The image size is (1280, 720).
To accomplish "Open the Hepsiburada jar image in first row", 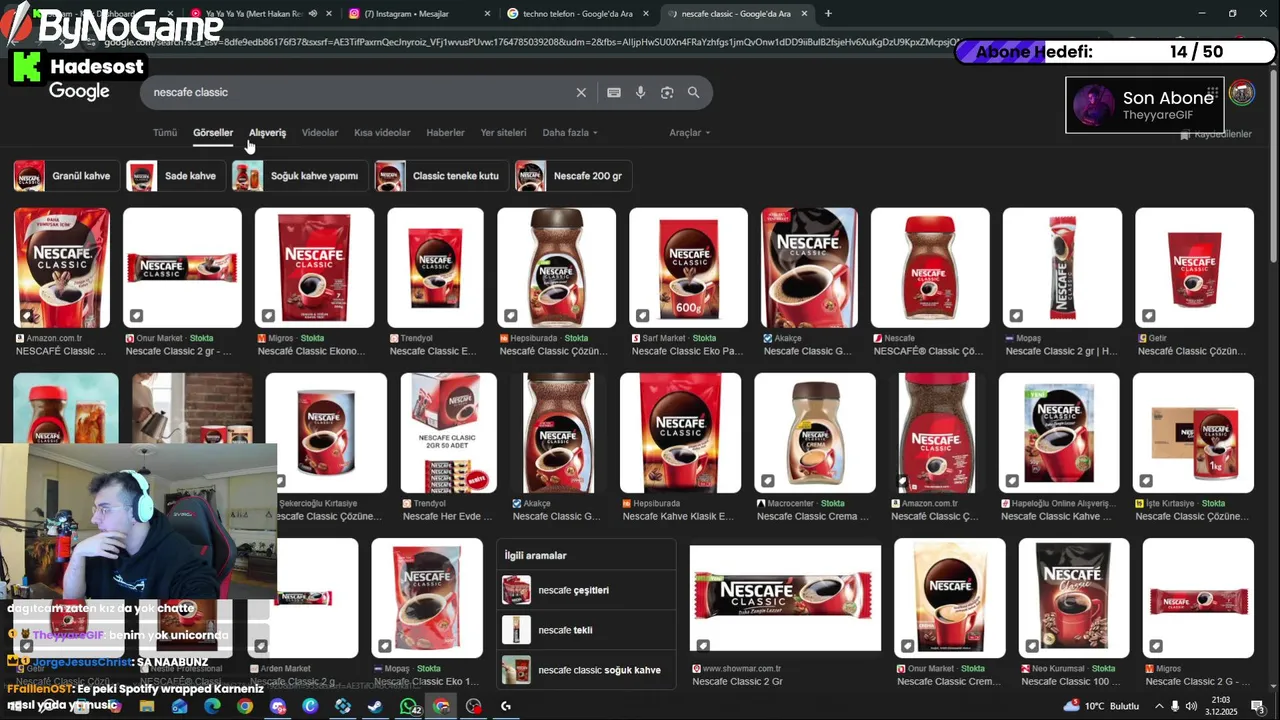I will click(557, 268).
